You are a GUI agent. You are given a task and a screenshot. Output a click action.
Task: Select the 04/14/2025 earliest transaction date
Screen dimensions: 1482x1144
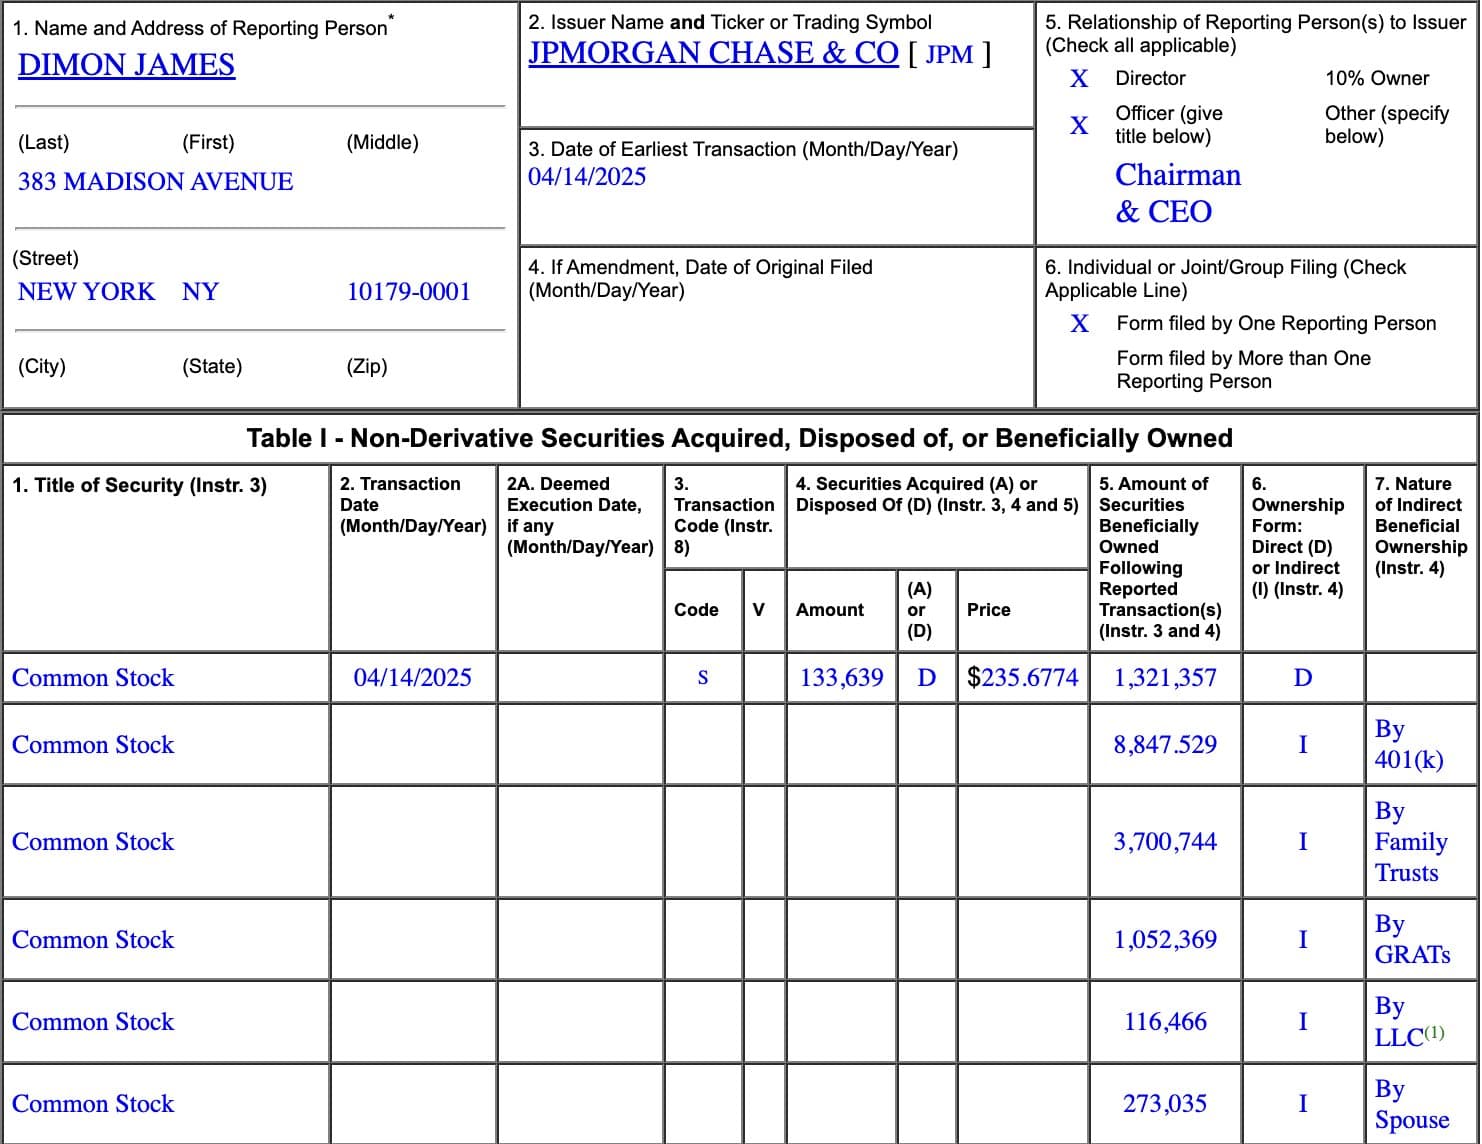tap(587, 177)
